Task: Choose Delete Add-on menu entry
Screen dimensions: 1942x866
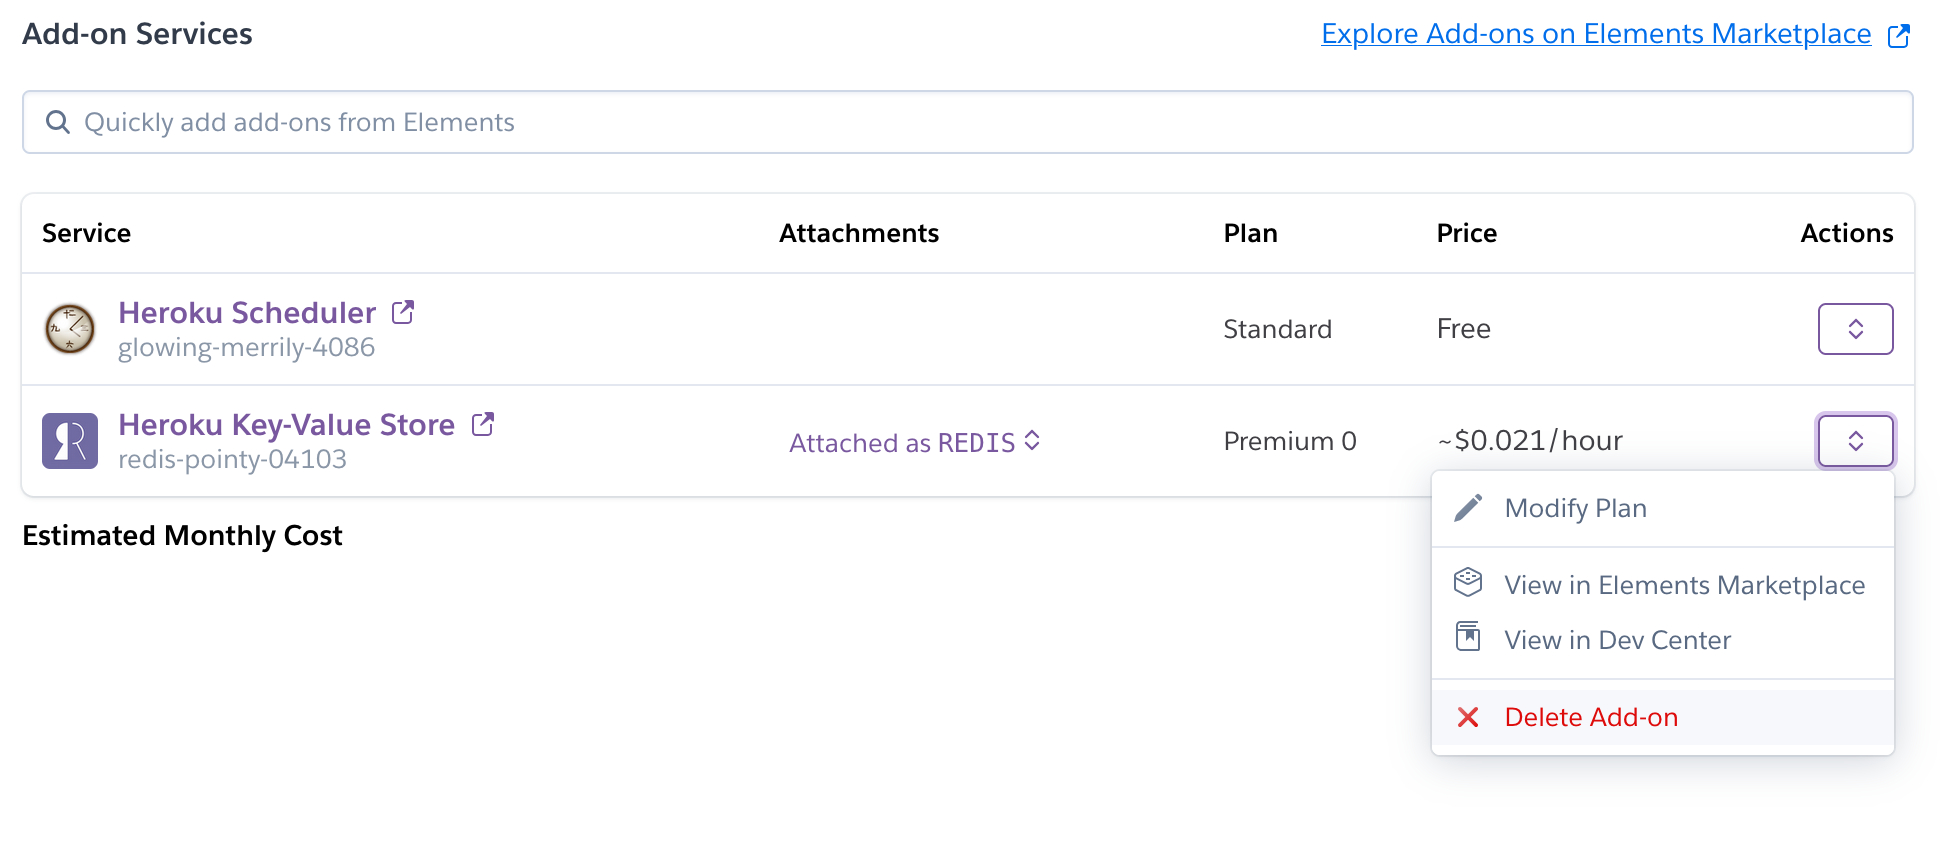Action: tap(1591, 717)
